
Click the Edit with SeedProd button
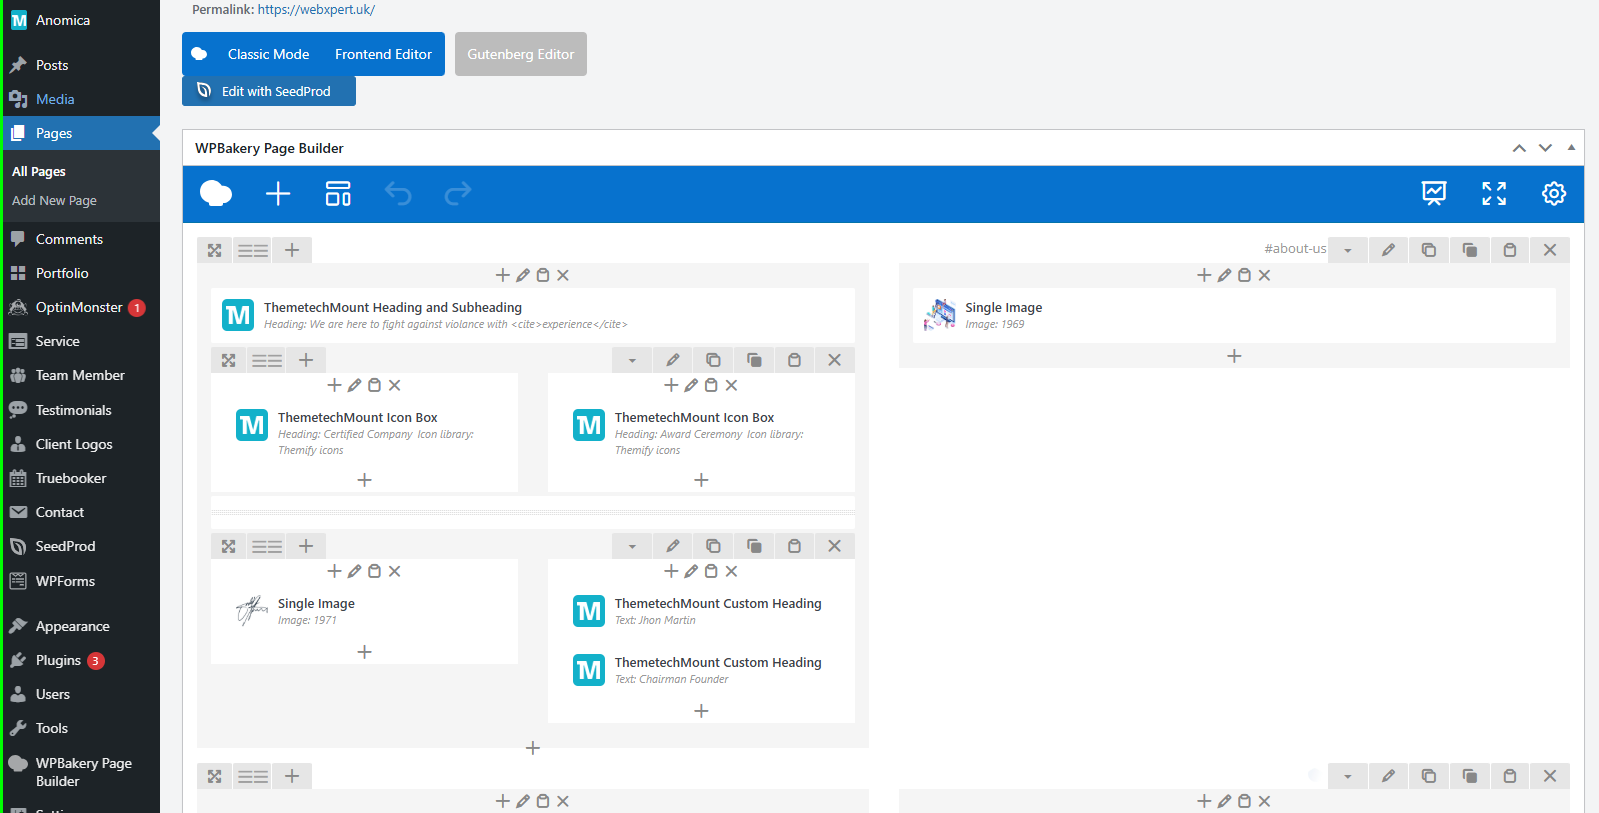(269, 91)
